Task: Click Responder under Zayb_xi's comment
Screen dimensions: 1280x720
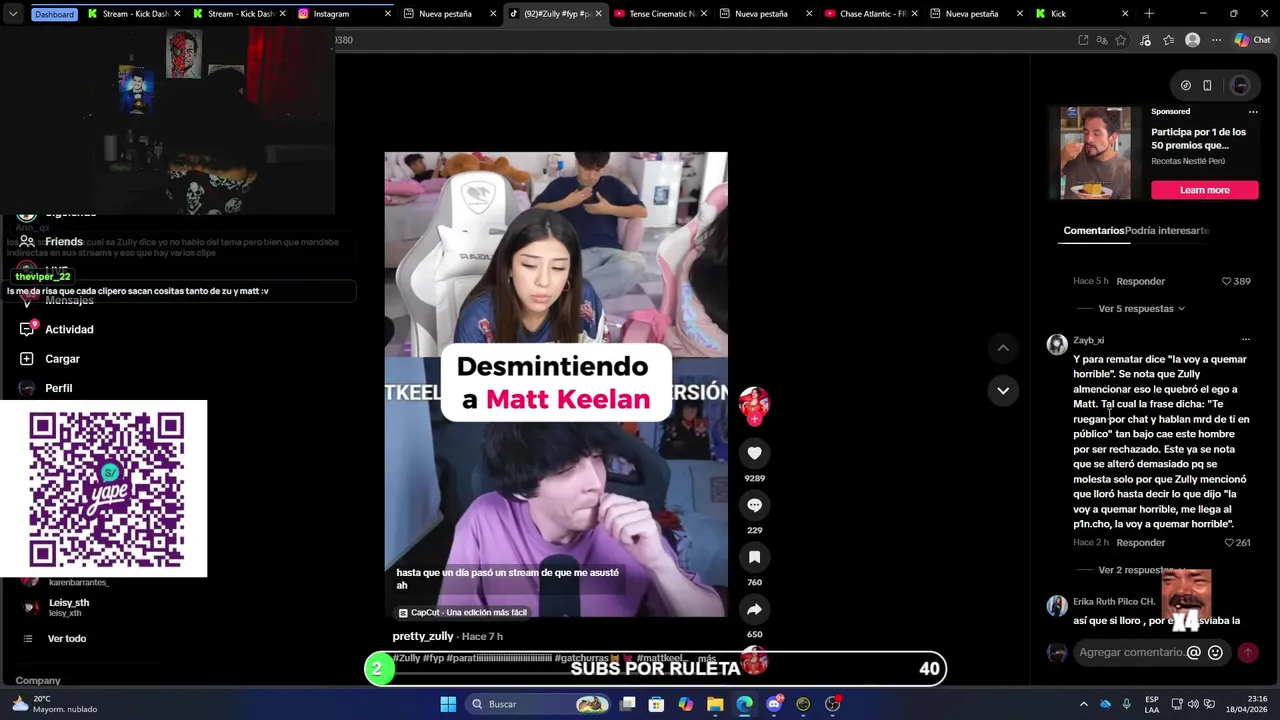Action: [1140, 543]
